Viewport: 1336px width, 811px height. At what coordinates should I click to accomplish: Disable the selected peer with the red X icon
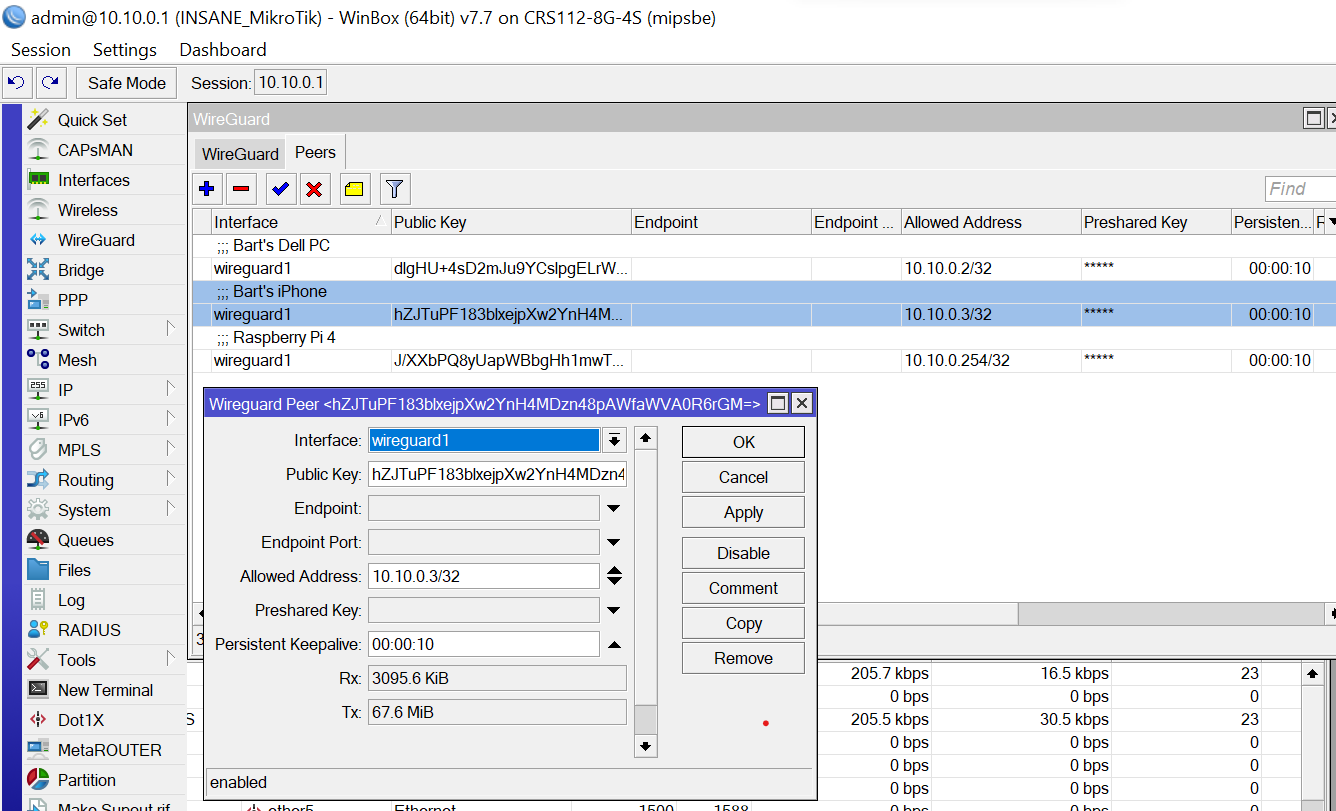314,188
